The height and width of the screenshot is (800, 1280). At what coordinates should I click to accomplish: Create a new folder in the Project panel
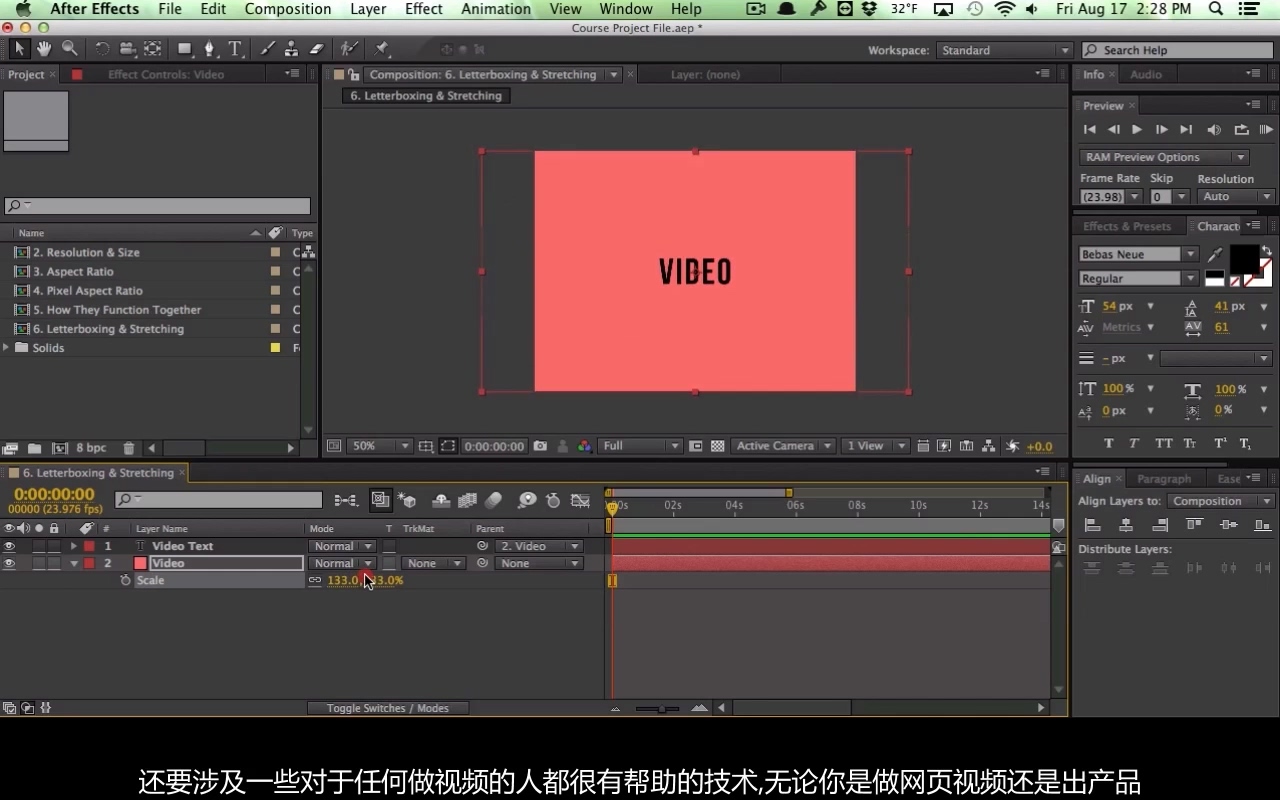coord(34,448)
